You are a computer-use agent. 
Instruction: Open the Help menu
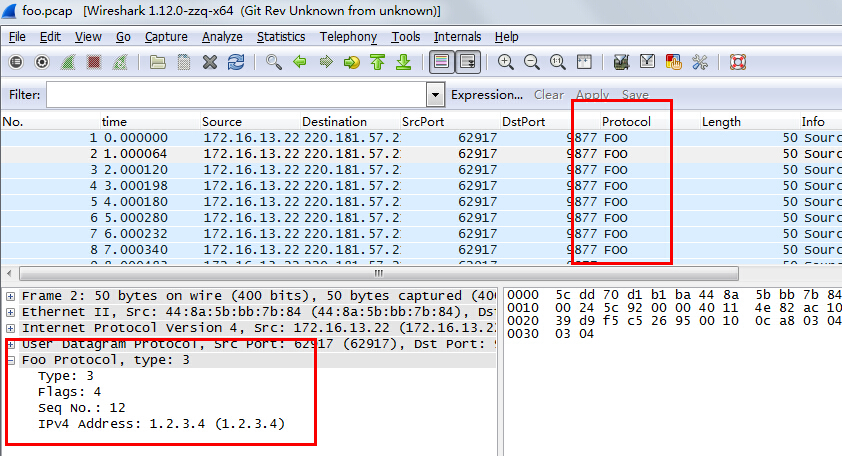(x=506, y=37)
